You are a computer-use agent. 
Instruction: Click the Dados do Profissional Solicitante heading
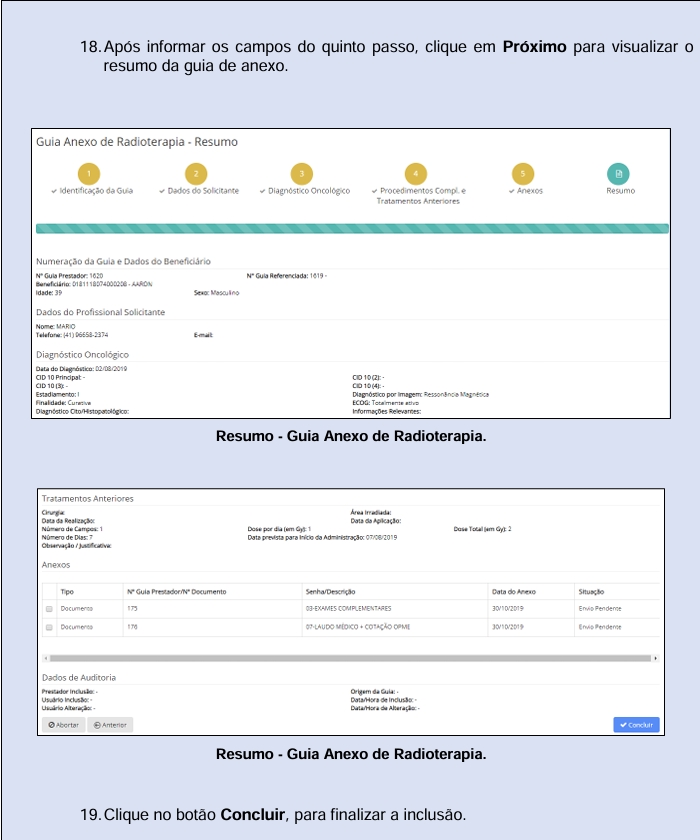click(x=101, y=312)
